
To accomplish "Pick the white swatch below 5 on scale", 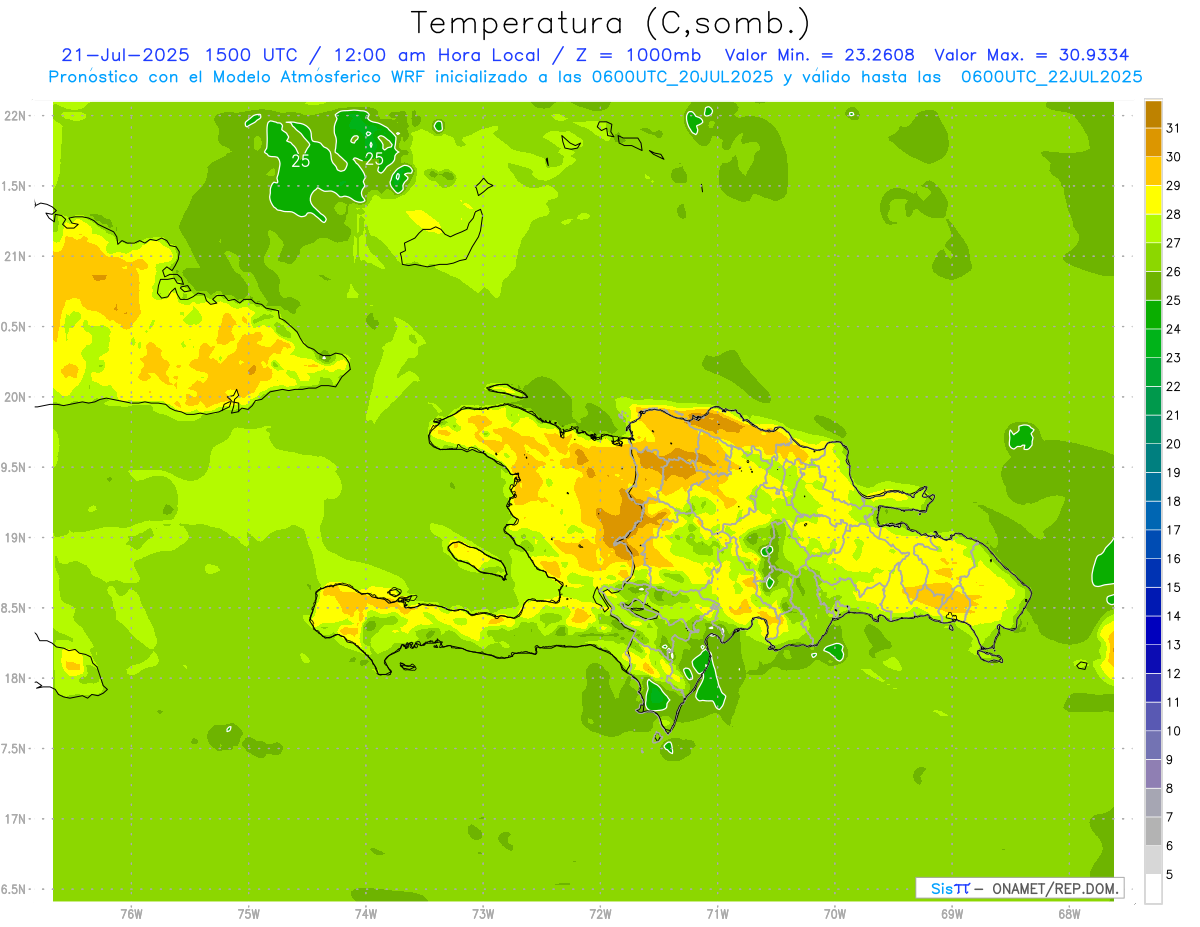I will click(x=1153, y=889).
